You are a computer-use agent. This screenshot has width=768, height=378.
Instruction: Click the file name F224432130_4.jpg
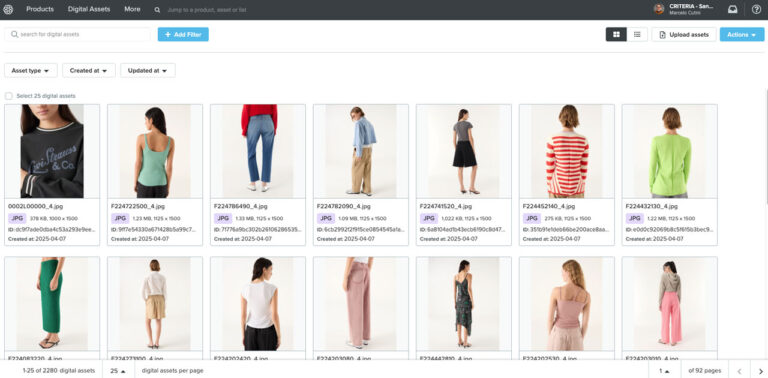coord(652,206)
